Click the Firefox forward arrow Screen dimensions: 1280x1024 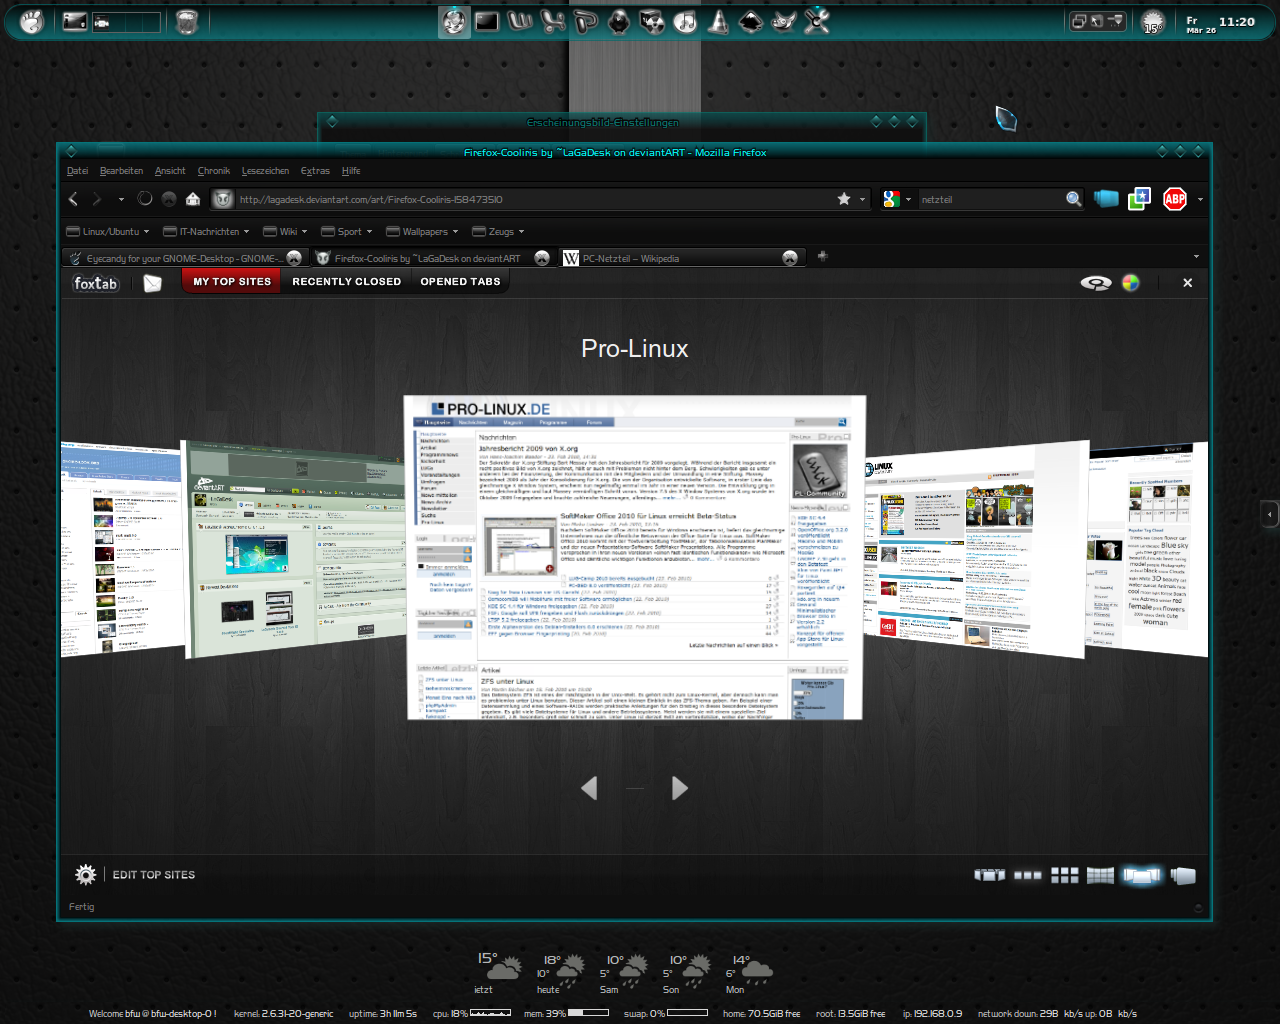tap(97, 199)
